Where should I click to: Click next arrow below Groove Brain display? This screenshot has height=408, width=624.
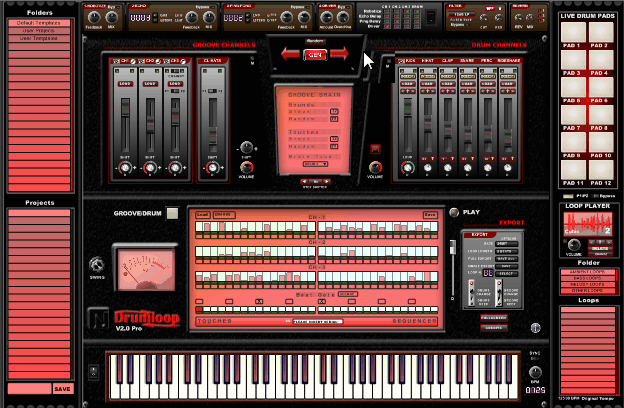(326, 182)
